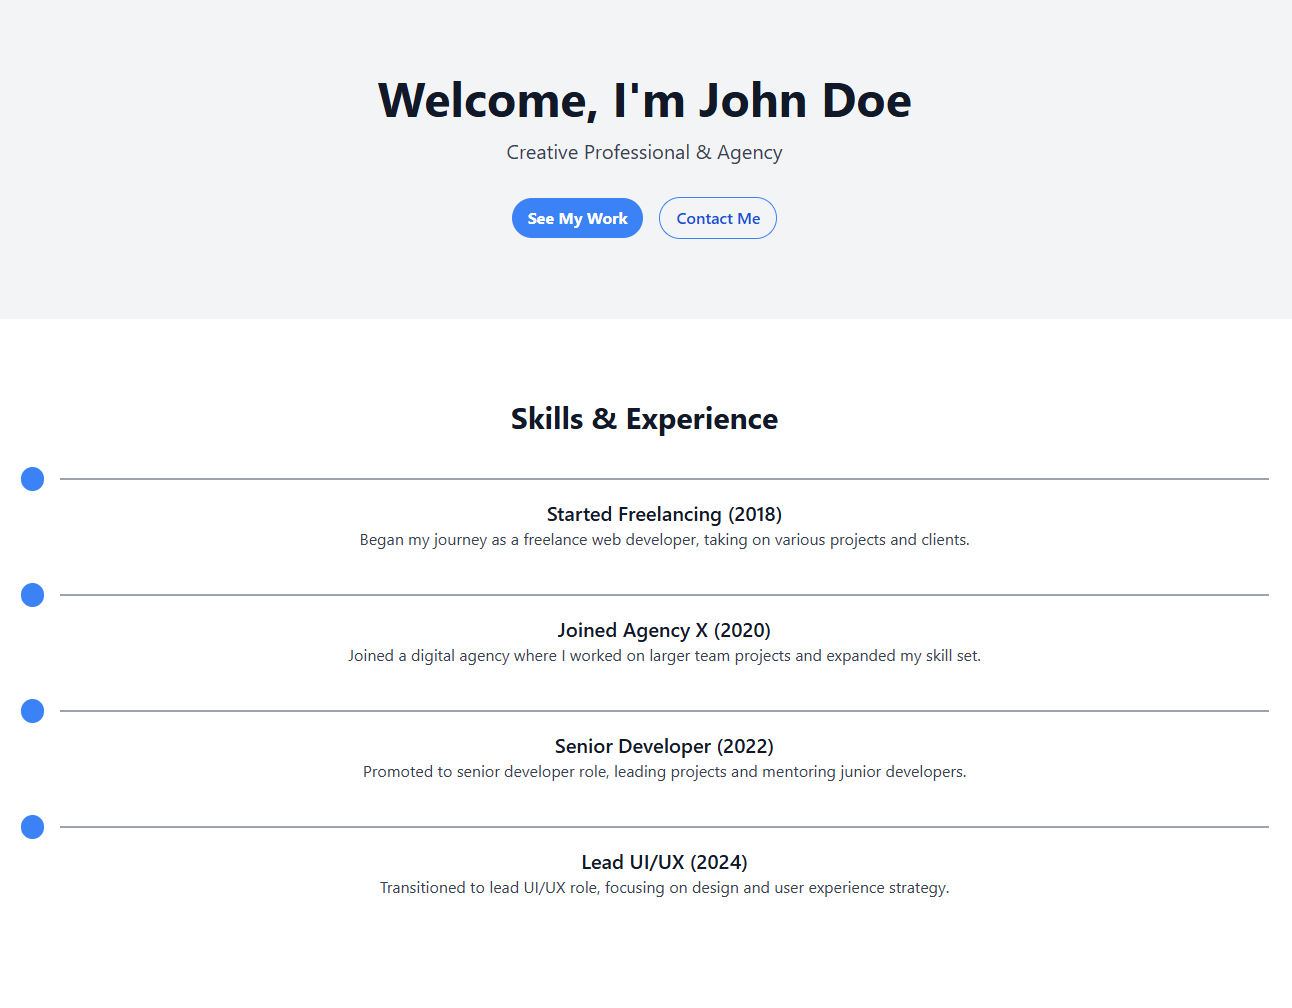This screenshot has height=1008, width=1292.
Task: Click the Senior Developer (2022) title
Action: click(665, 746)
